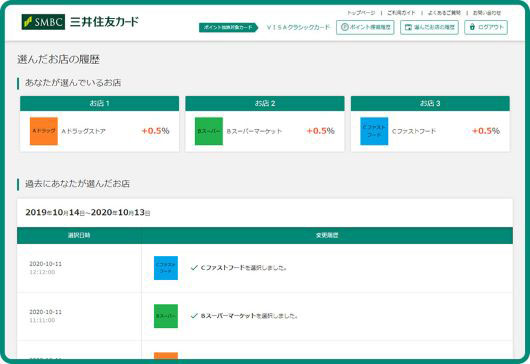Click the お店3 header
The height and width of the screenshot is (364, 530).
pyautogui.click(x=430, y=103)
